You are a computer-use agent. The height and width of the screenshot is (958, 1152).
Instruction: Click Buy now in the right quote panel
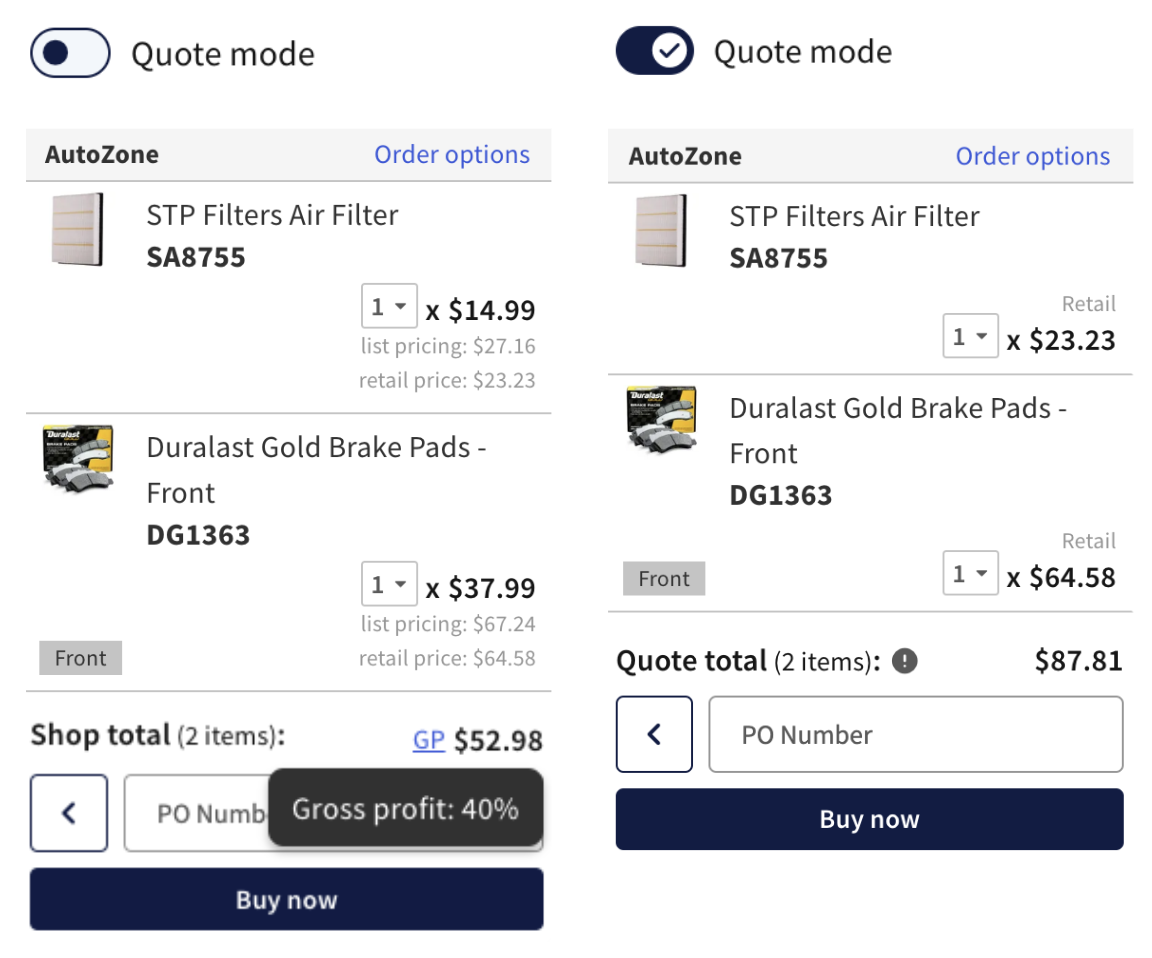(869, 819)
